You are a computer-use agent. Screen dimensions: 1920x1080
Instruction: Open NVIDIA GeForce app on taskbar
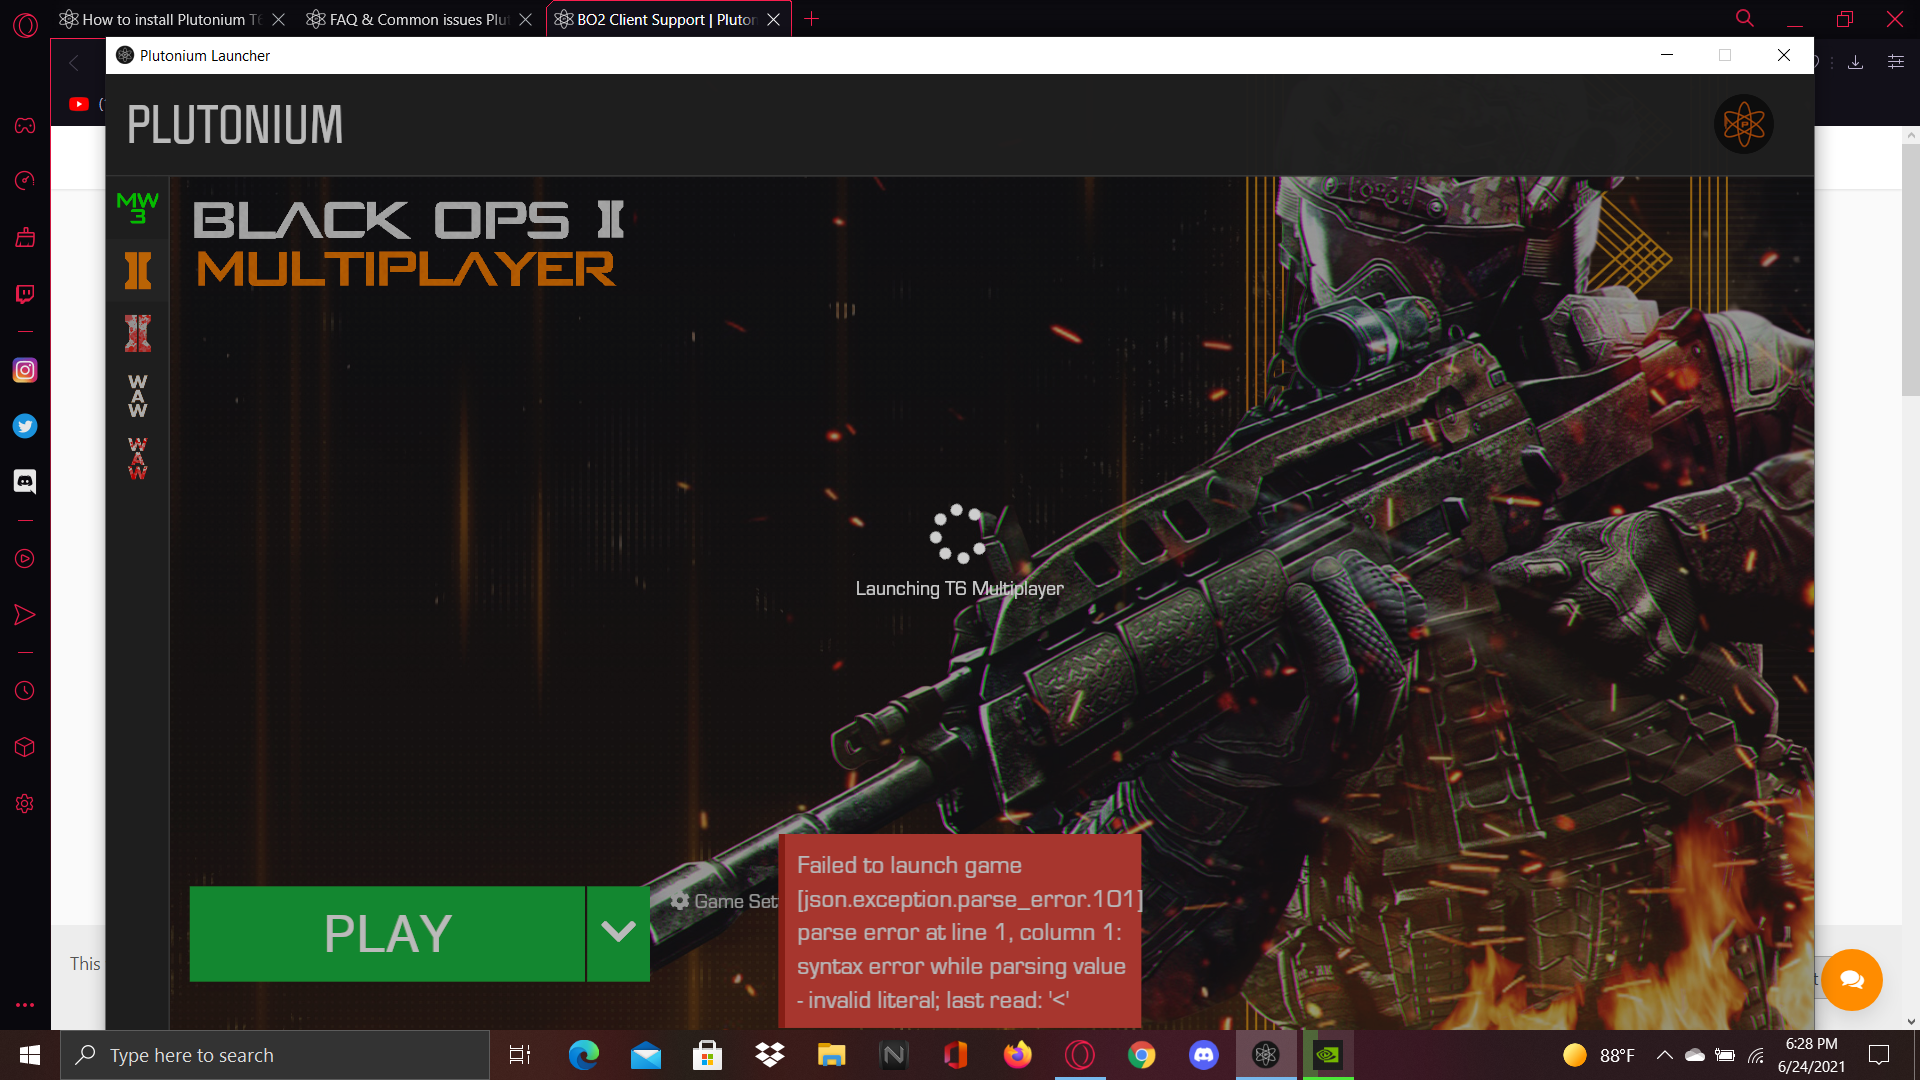tap(1328, 1055)
